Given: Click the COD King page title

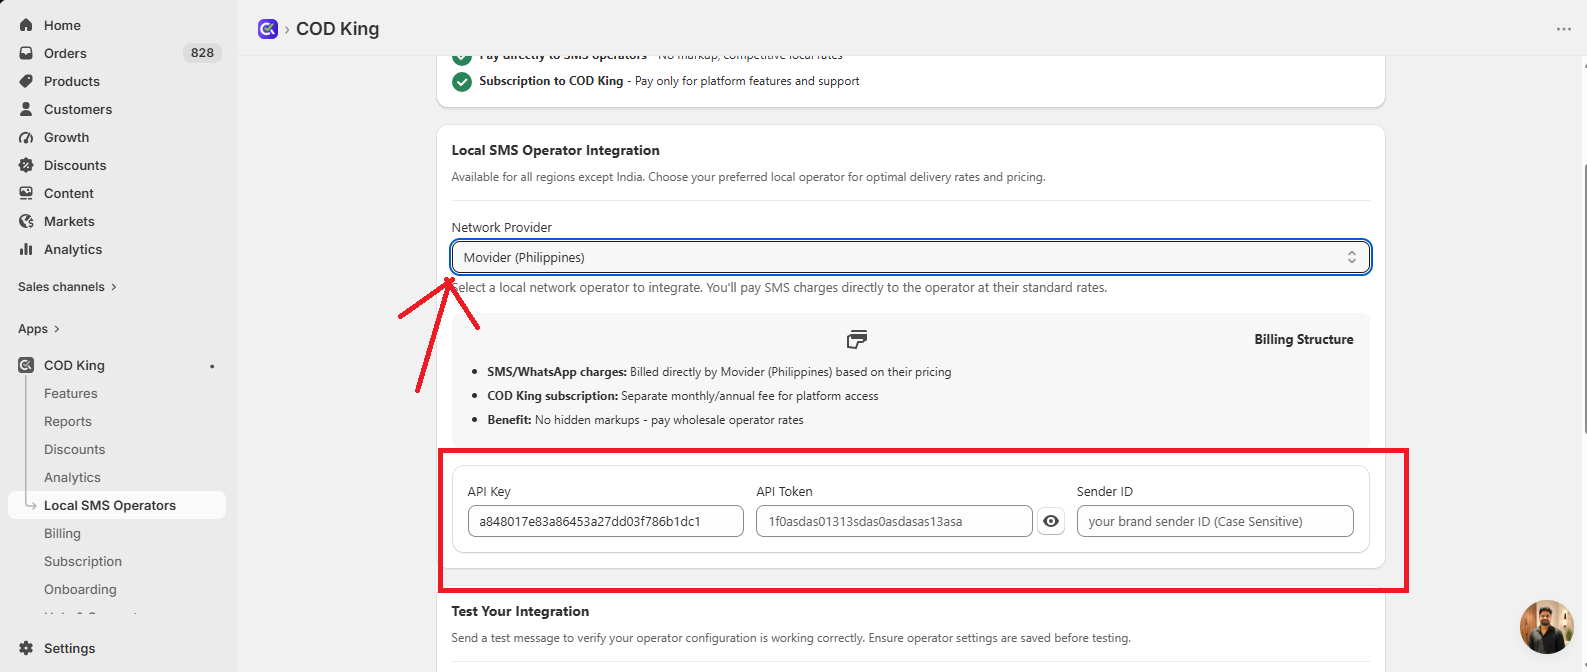Looking at the screenshot, I should click(x=338, y=29).
